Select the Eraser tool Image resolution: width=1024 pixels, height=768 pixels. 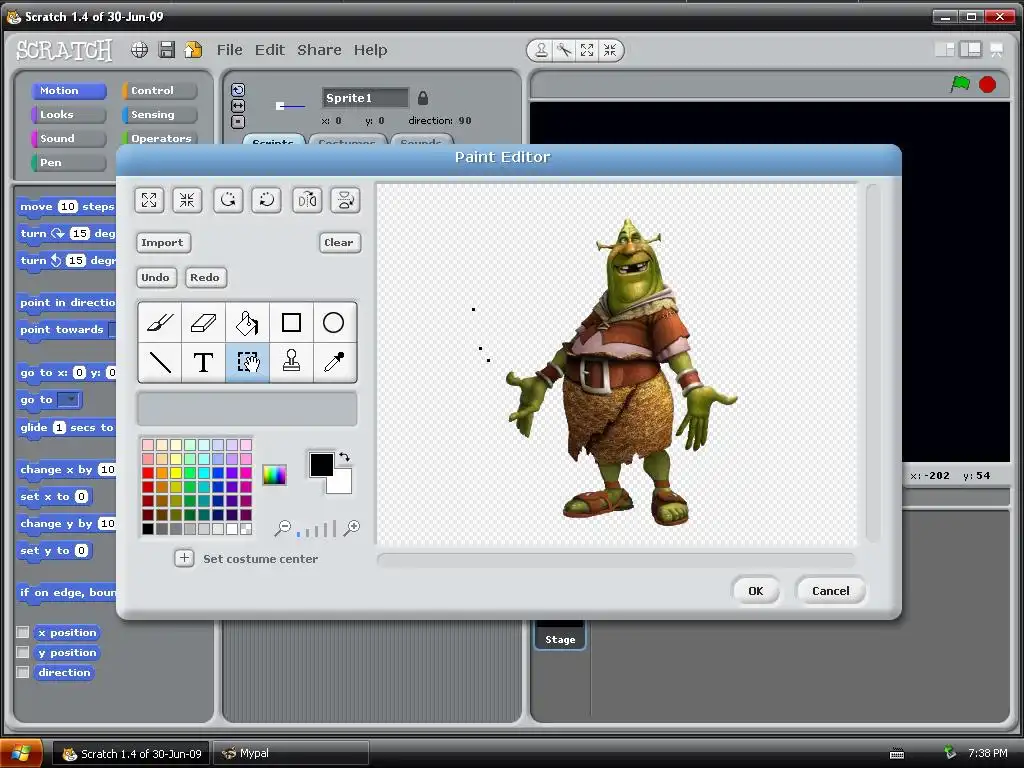[203, 323]
